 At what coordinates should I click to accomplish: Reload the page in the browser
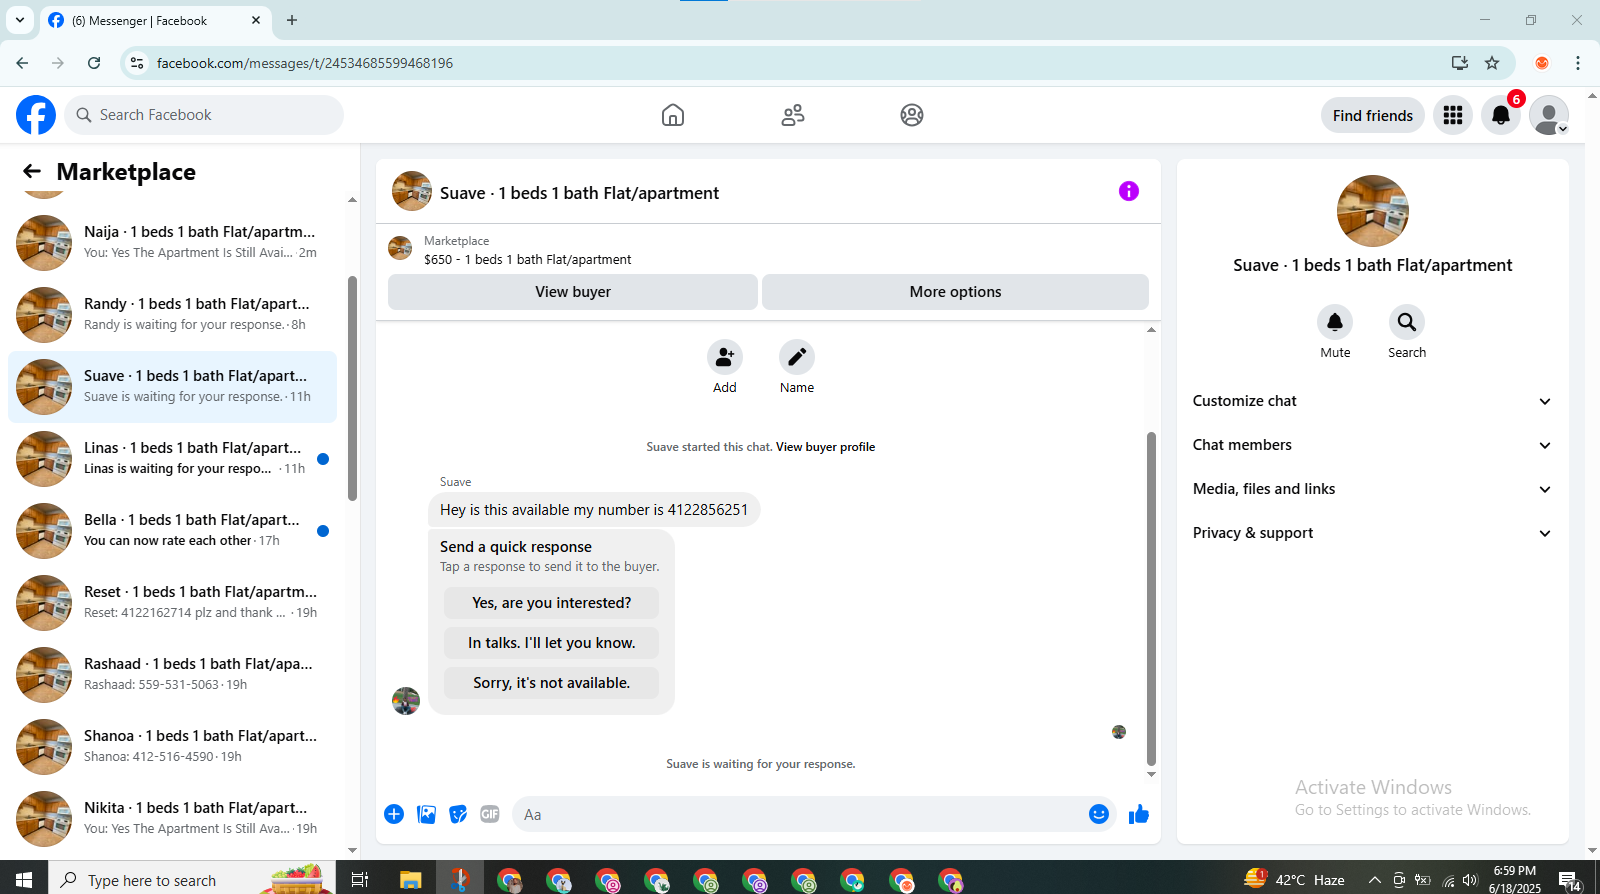[x=94, y=63]
